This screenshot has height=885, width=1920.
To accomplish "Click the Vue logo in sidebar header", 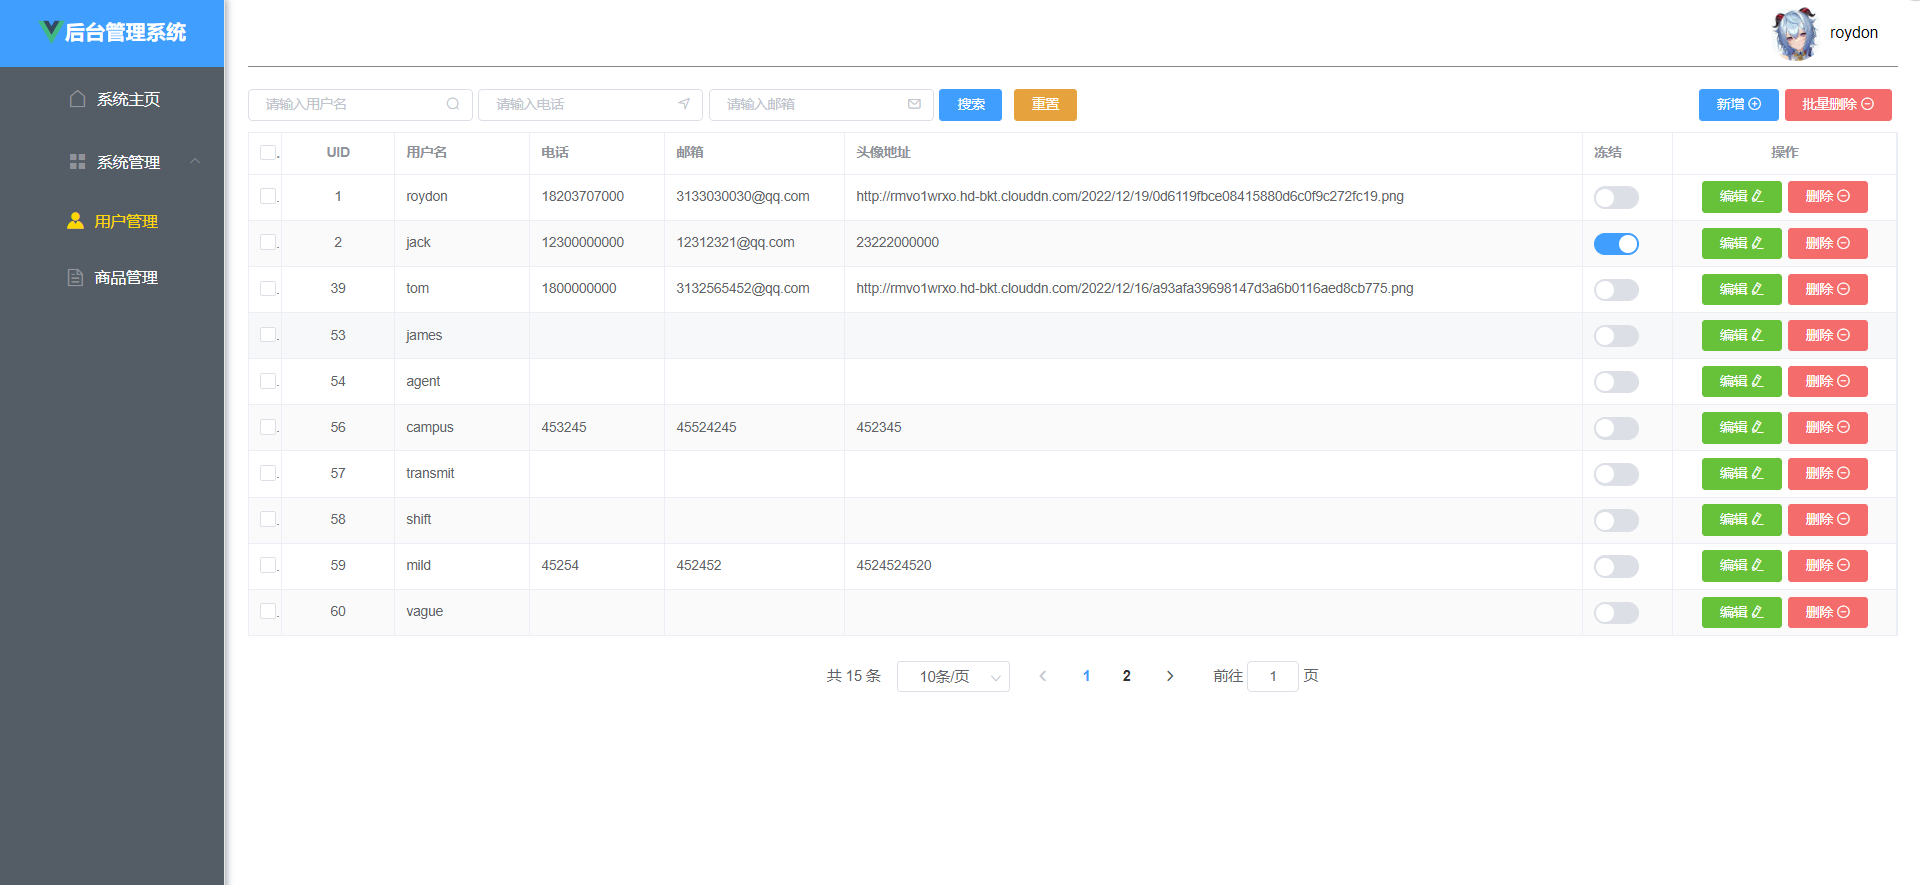I will pos(51,31).
